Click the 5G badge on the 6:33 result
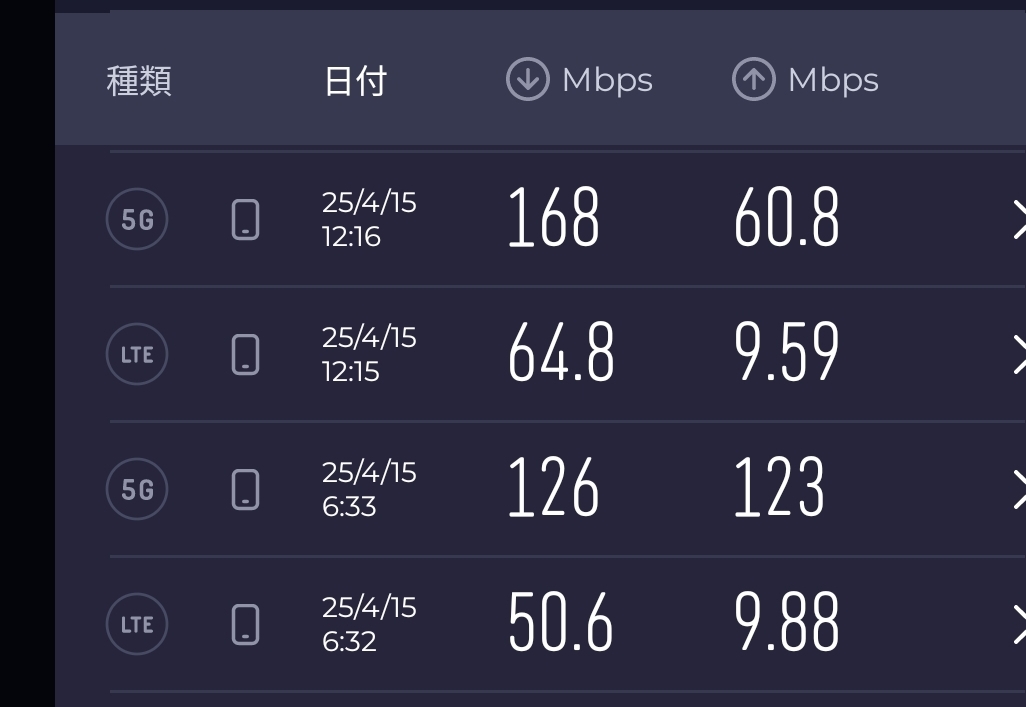Viewport: 1026px width, 707px height. tap(137, 489)
